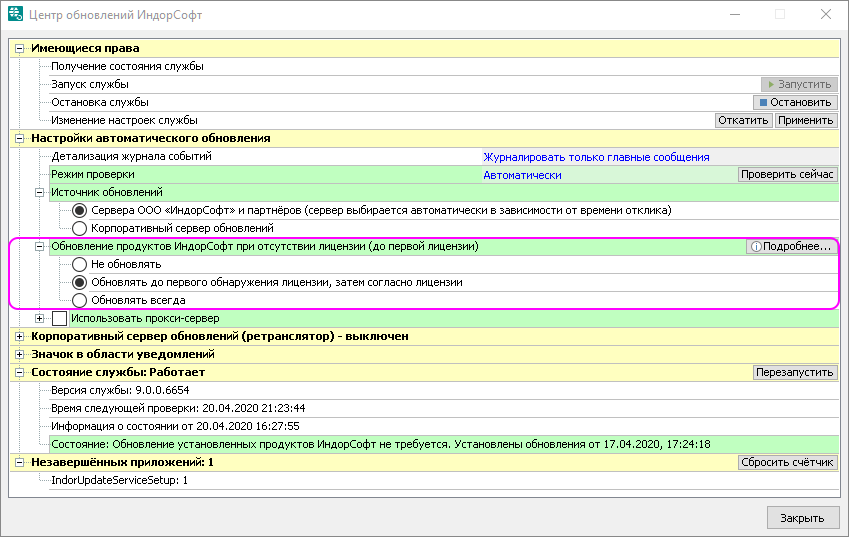Click Версия службы: 9.0.0.6654 text

120,390
